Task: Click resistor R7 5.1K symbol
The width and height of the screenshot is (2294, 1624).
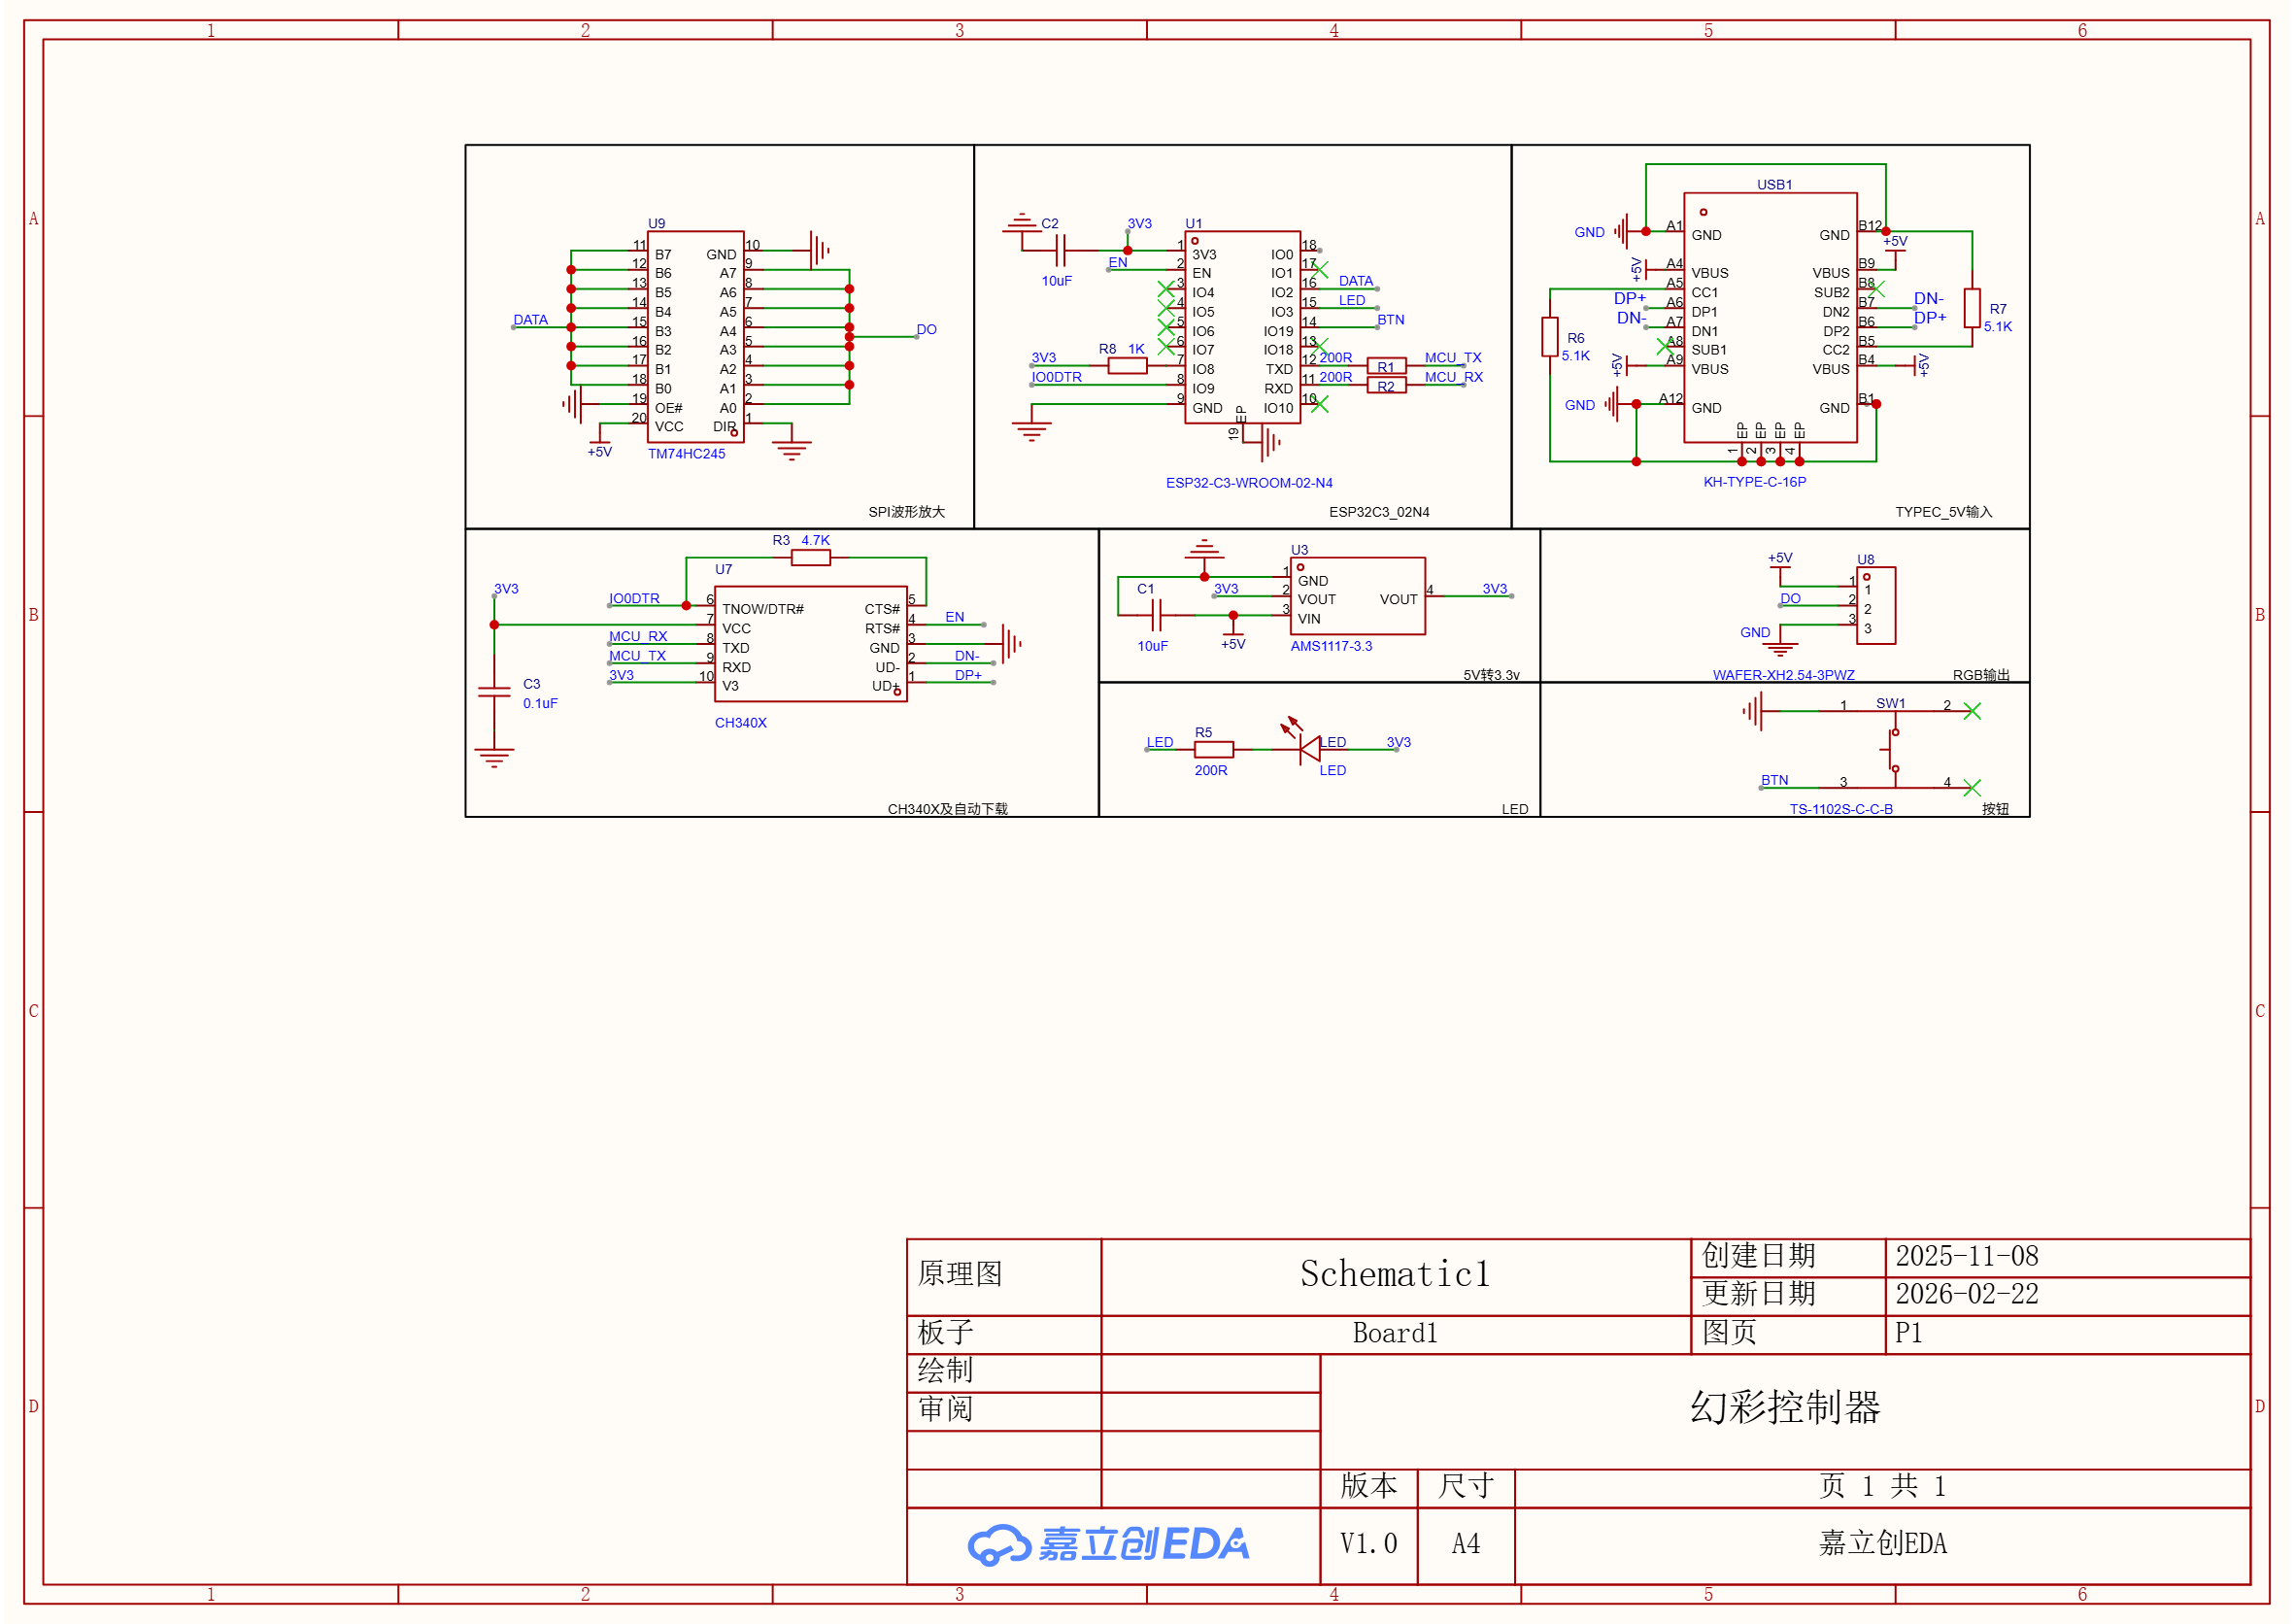Action: [1972, 308]
